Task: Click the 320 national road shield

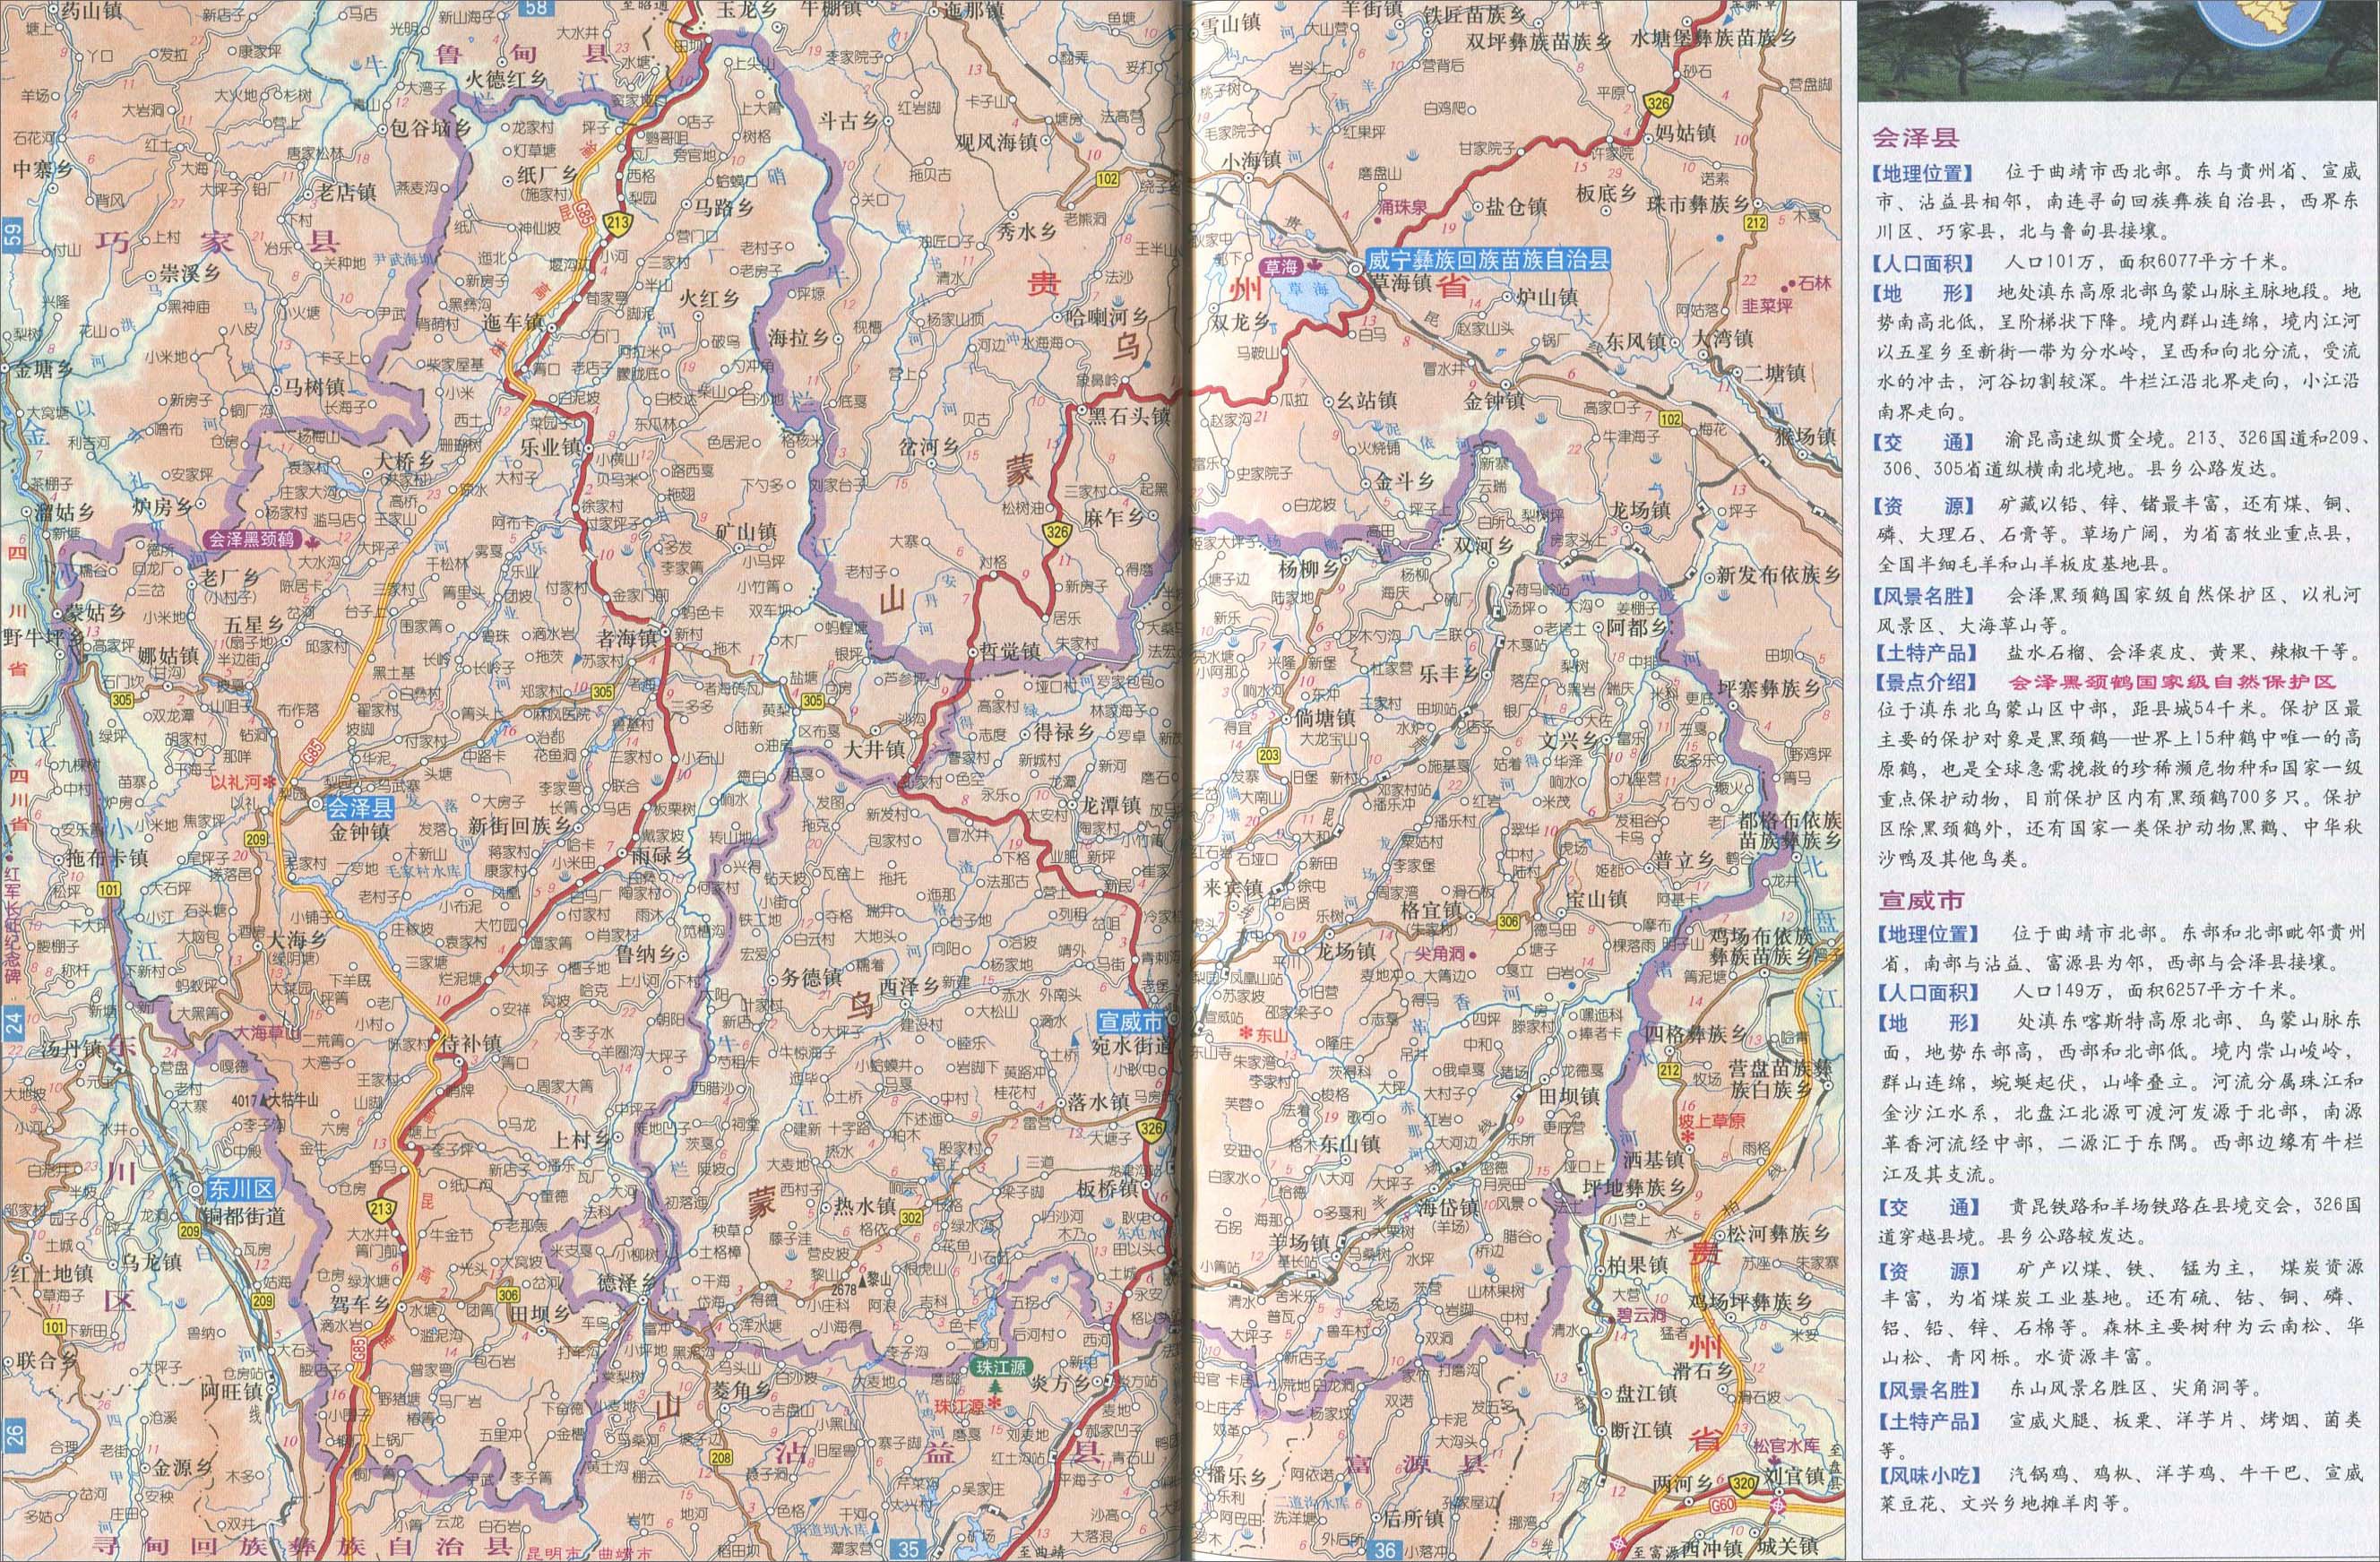Action: [1745, 1483]
